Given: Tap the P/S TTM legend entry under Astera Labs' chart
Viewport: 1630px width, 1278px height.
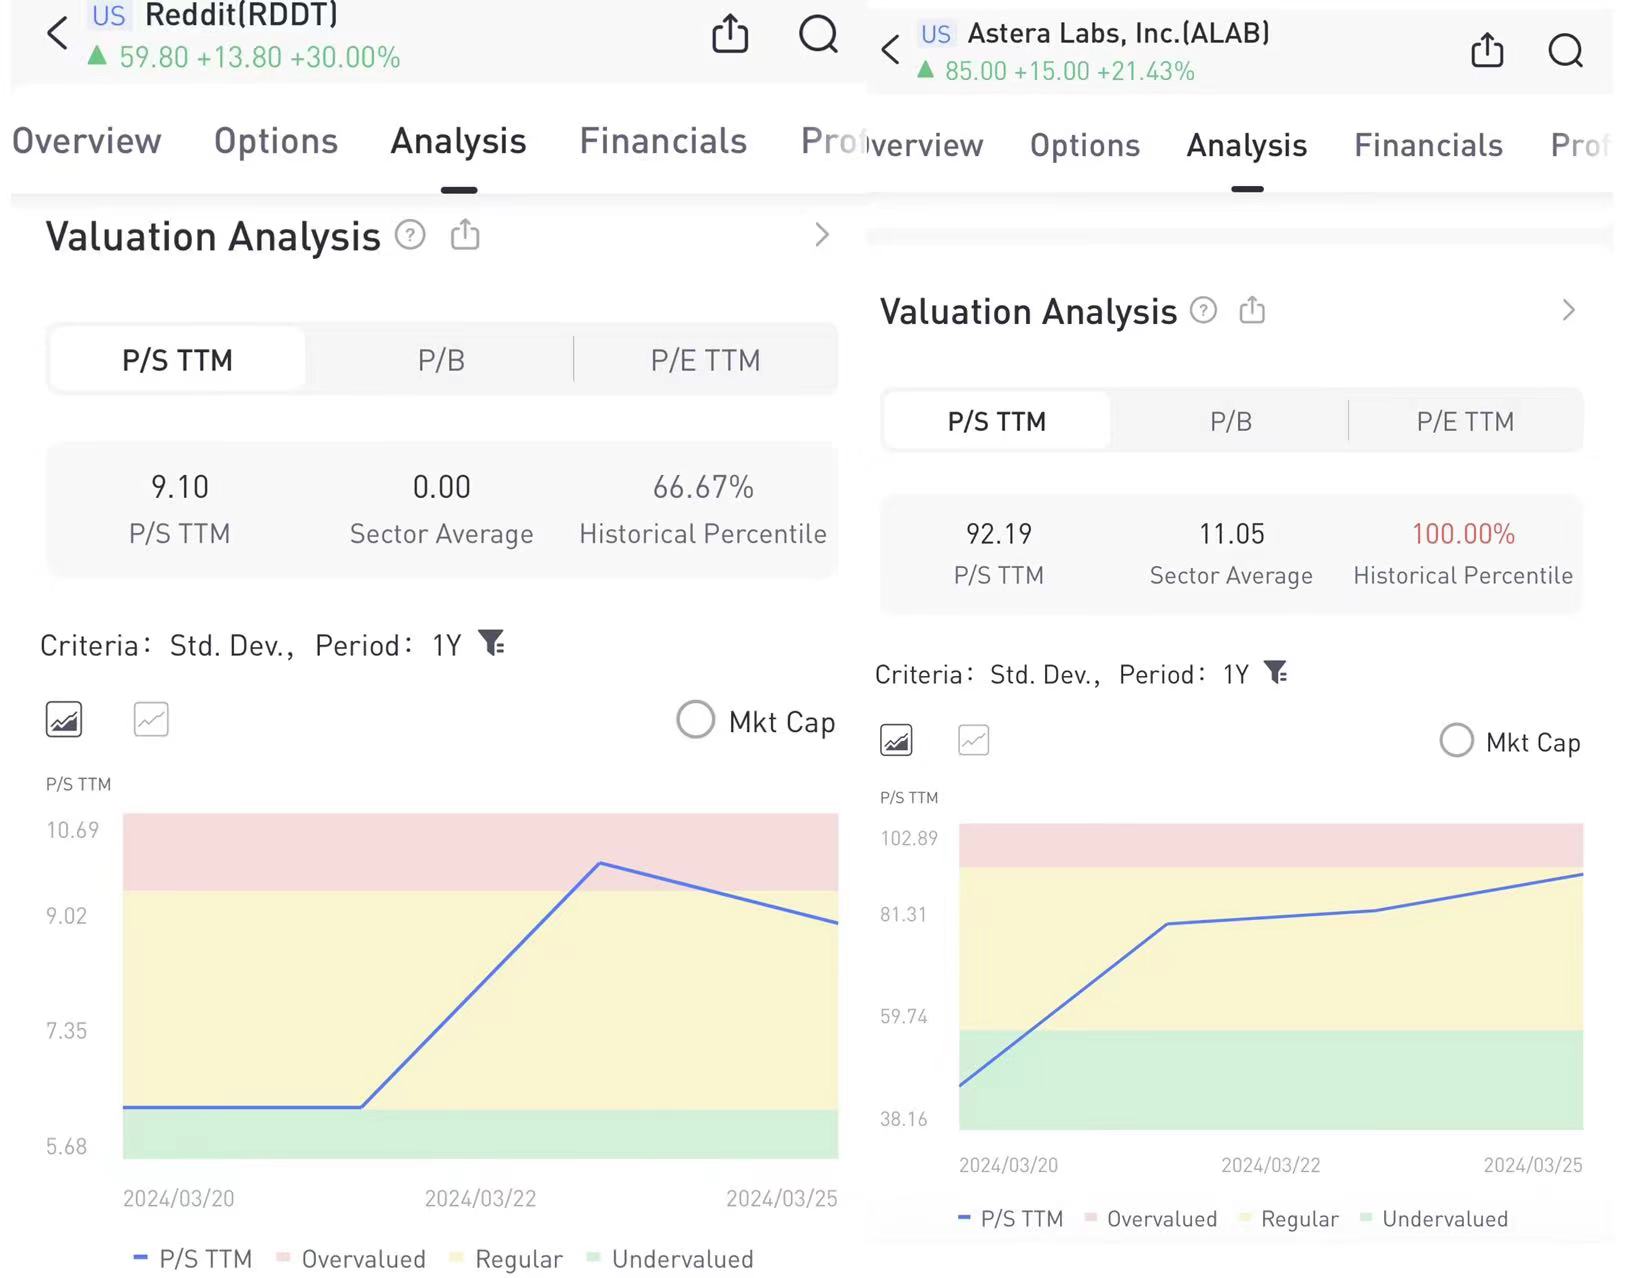Looking at the screenshot, I should (1011, 1218).
